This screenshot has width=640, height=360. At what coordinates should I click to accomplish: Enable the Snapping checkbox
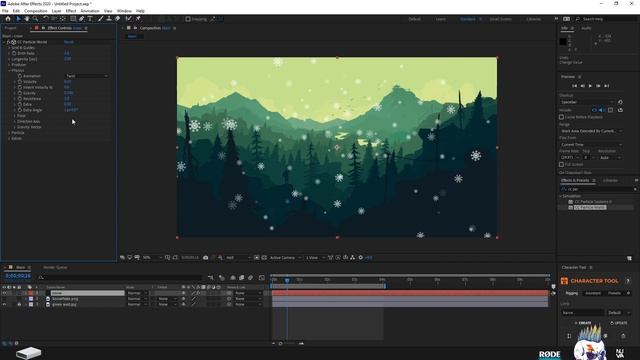click(x=188, y=19)
